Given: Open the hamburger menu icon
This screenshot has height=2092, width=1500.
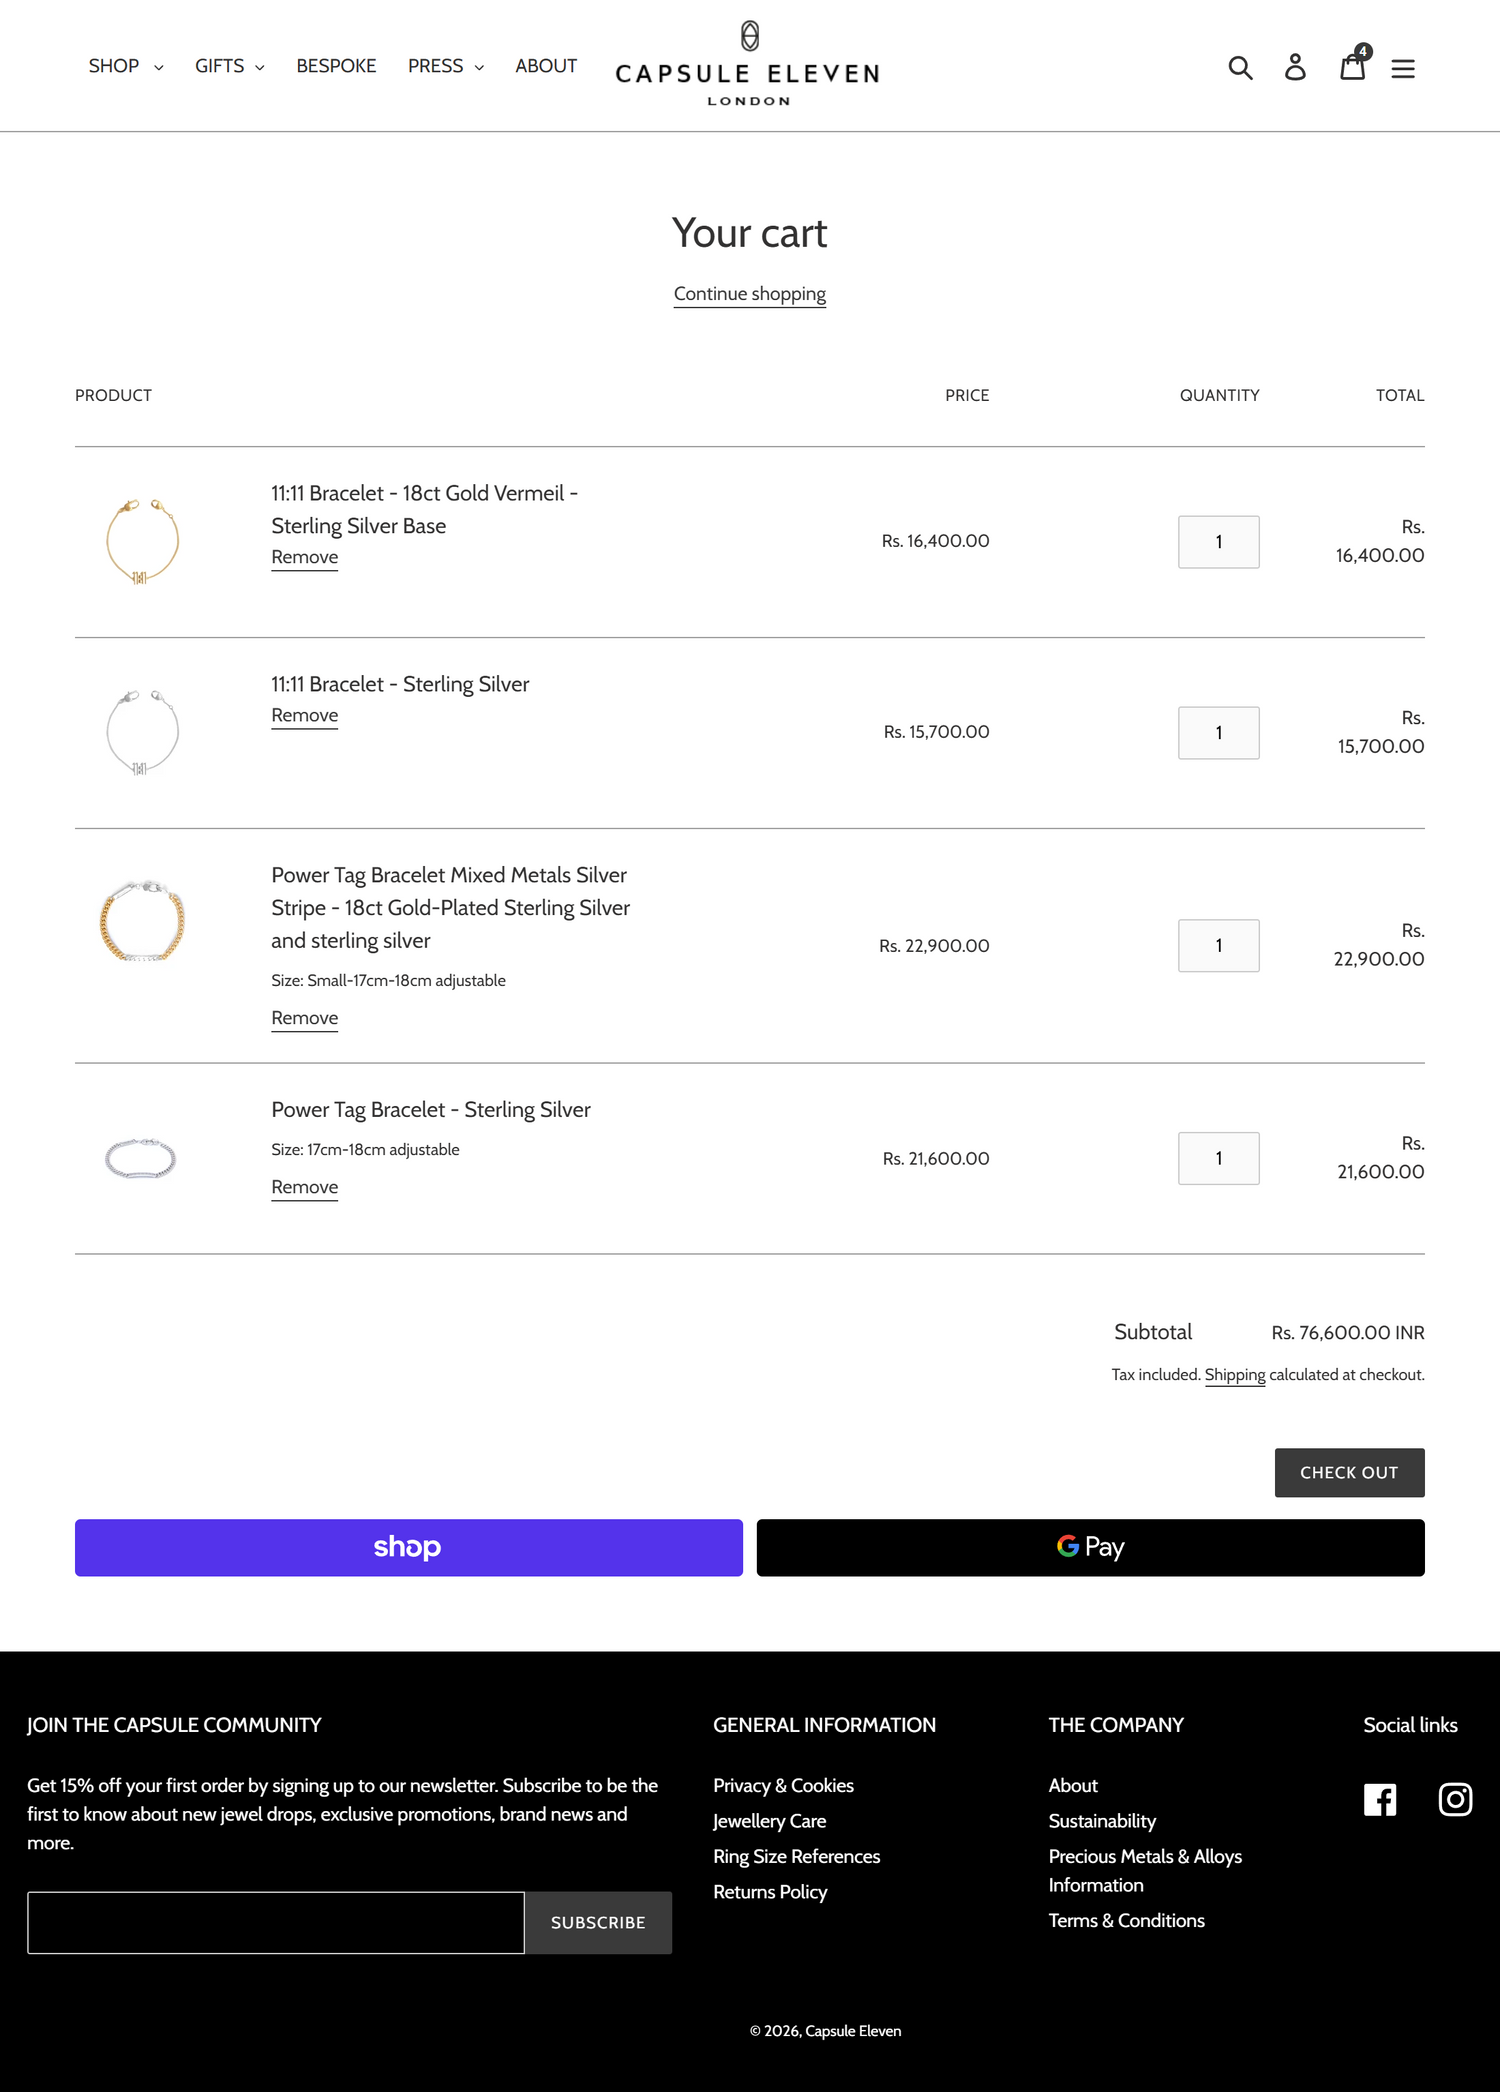Looking at the screenshot, I should click(x=1403, y=68).
